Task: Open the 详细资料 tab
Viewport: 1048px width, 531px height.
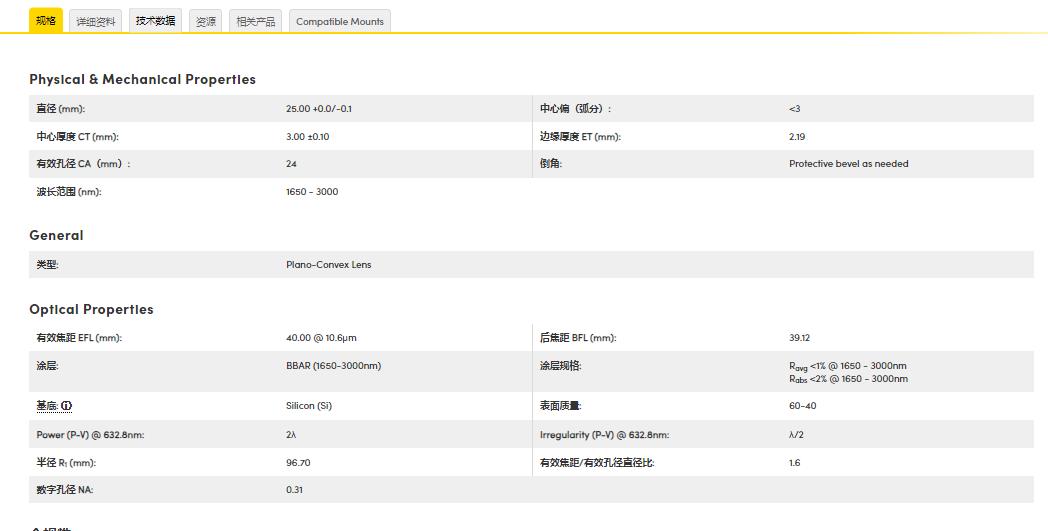Action: click(x=96, y=21)
